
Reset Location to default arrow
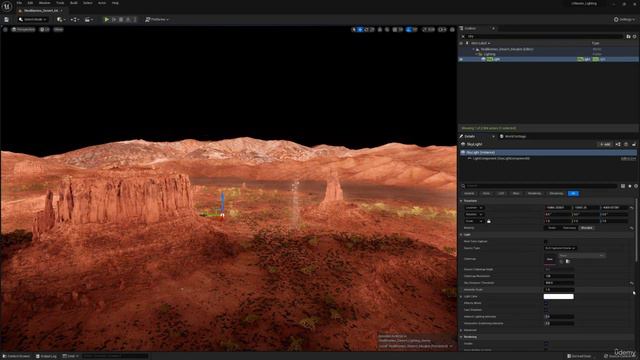(x=631, y=208)
